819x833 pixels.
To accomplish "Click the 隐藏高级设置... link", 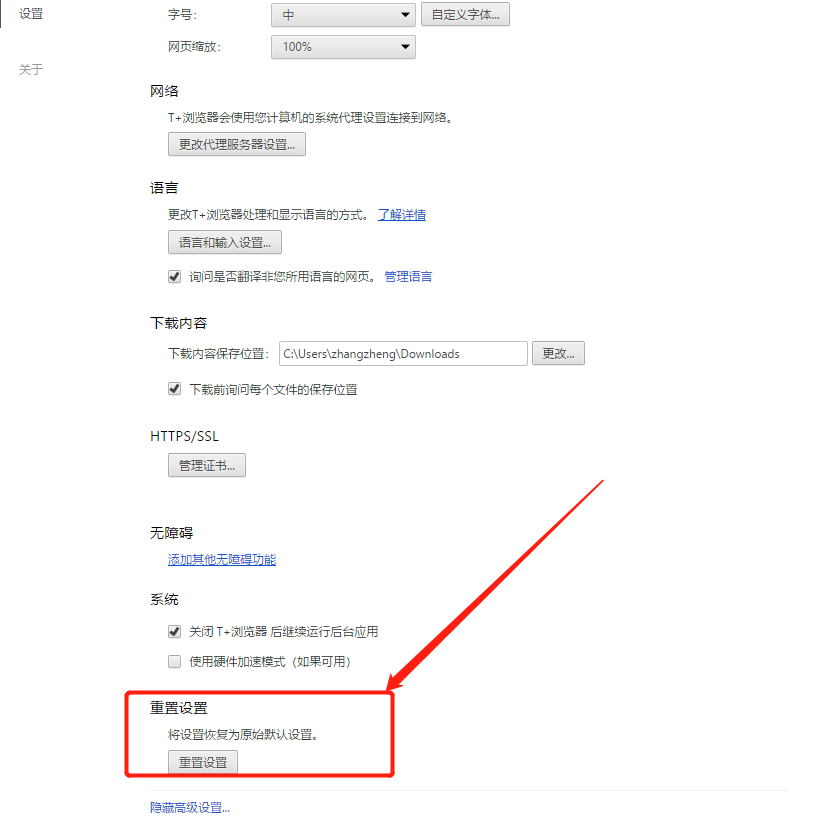I will (x=190, y=808).
